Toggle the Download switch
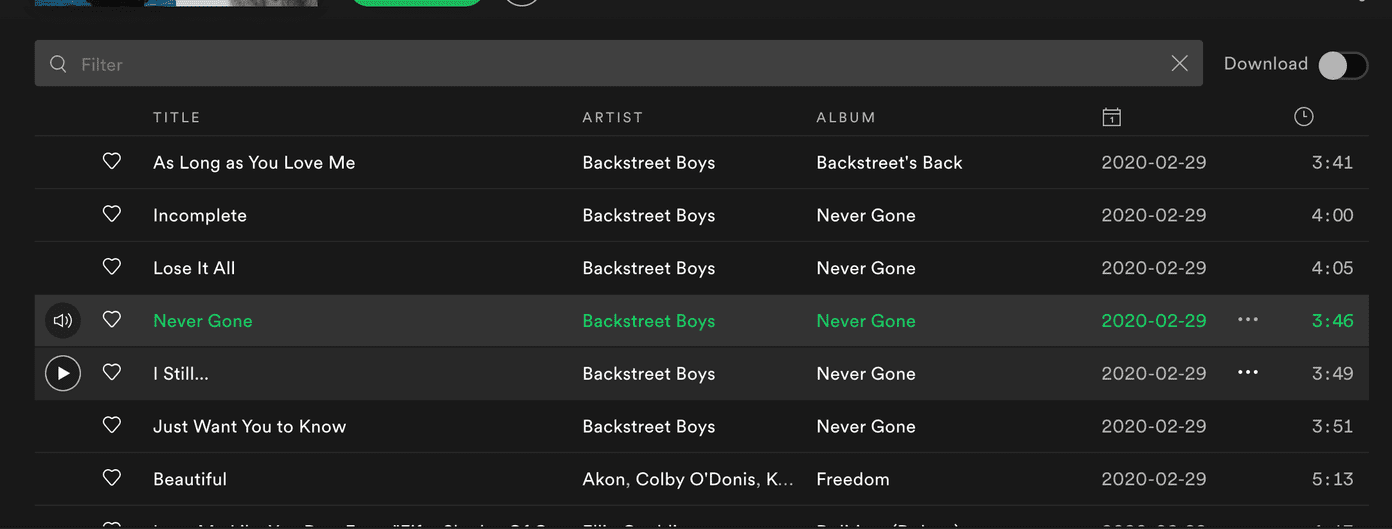The height and width of the screenshot is (529, 1392). pyautogui.click(x=1343, y=65)
